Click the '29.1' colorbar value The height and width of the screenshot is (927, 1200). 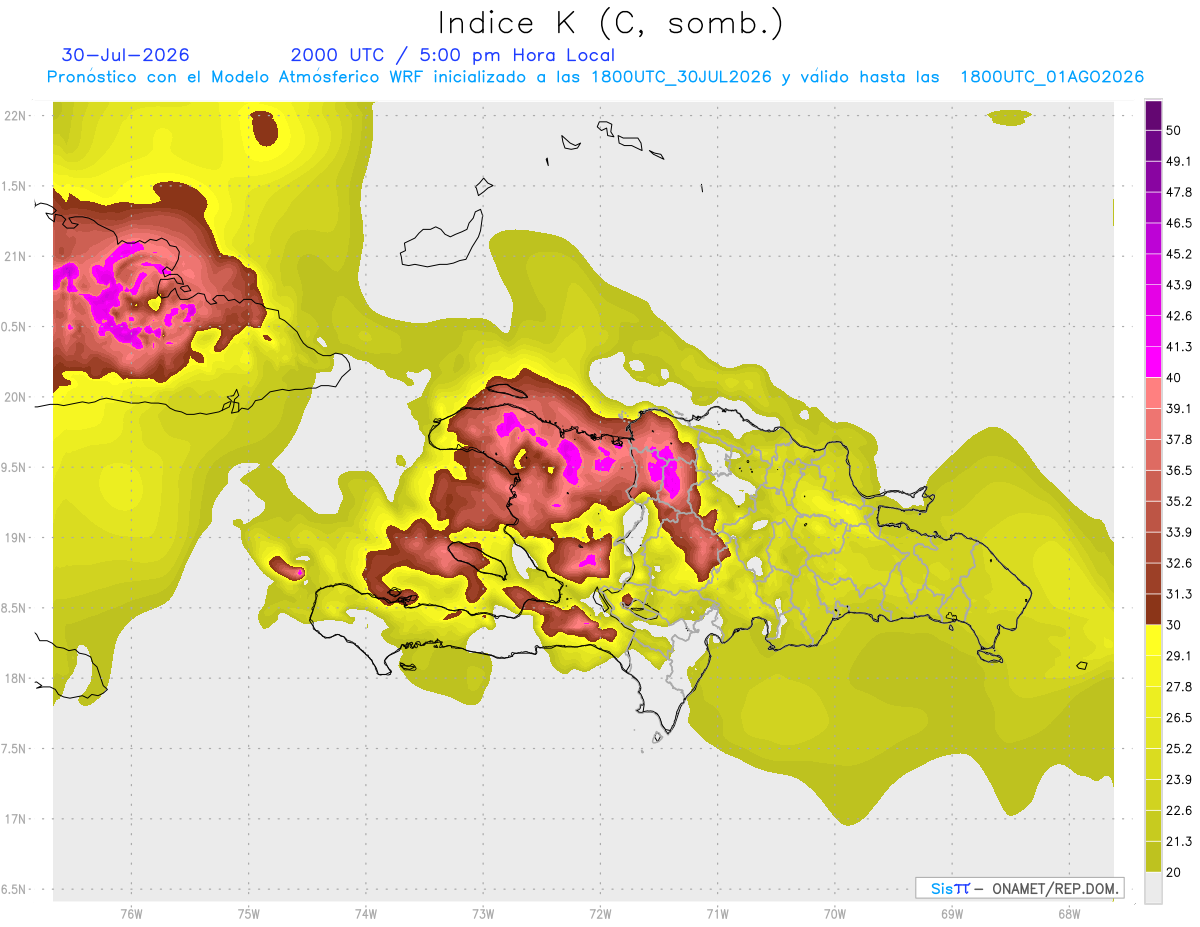point(1179,656)
